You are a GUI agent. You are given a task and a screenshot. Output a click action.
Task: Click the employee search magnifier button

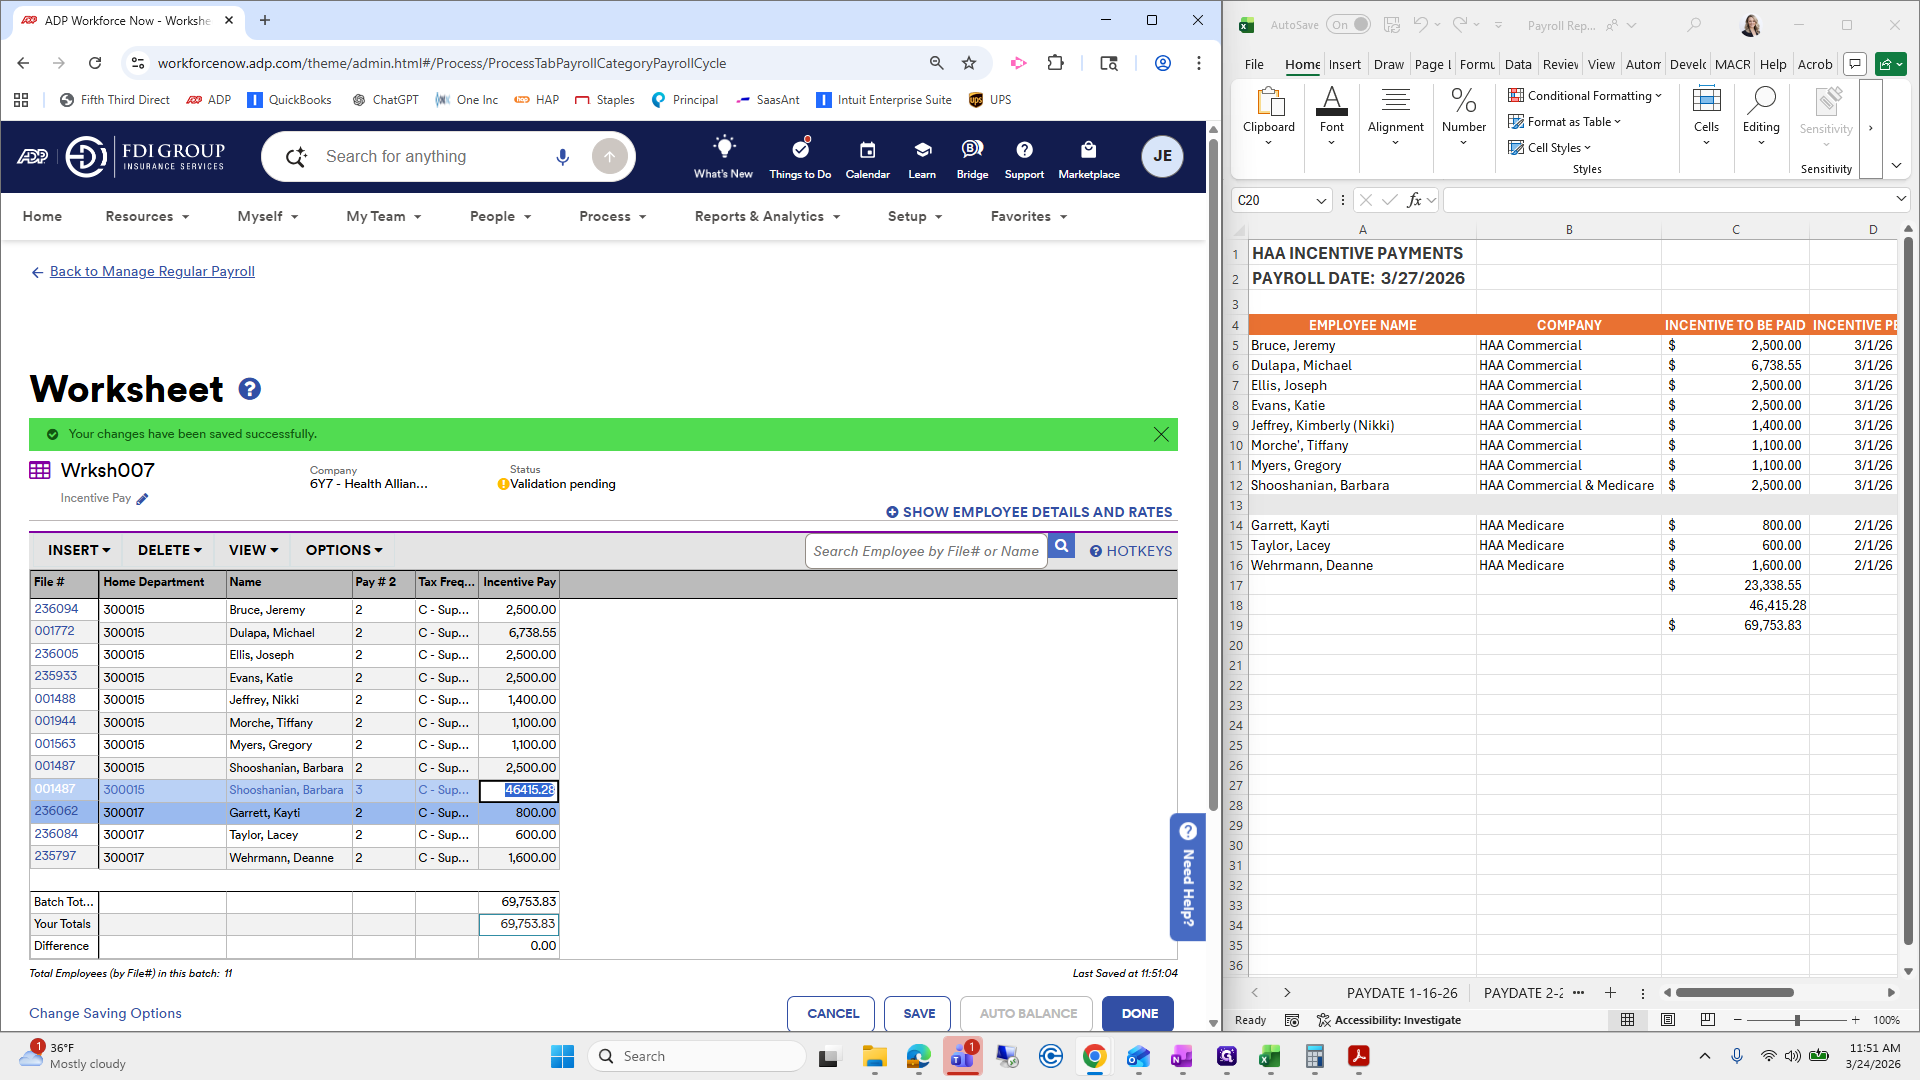pos(1061,547)
